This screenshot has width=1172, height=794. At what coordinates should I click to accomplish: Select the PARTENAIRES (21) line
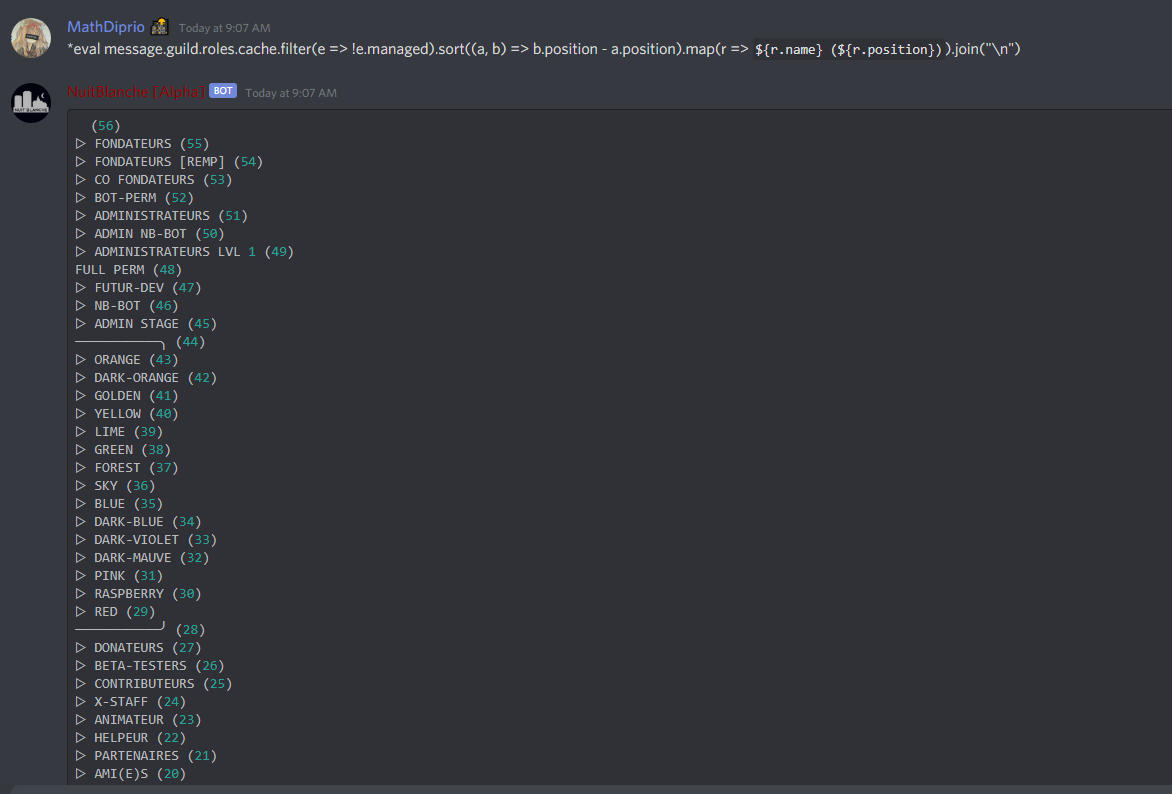tap(146, 755)
